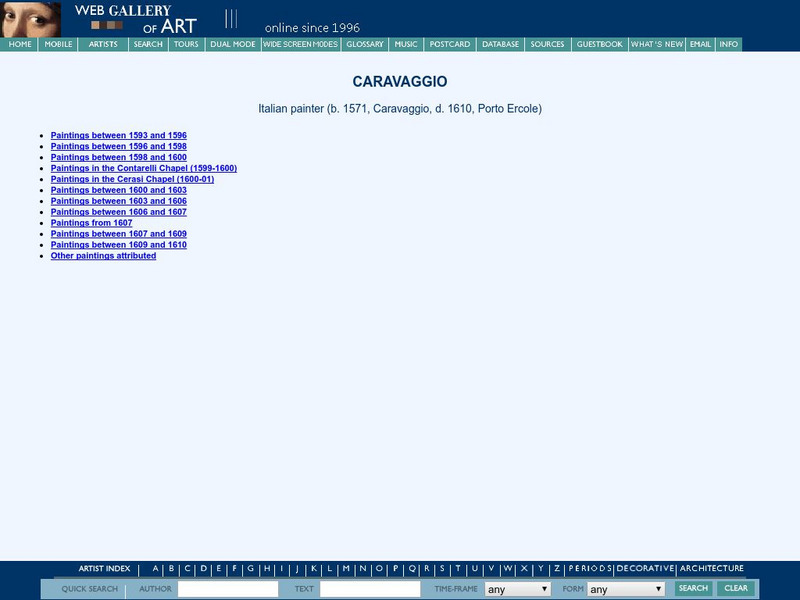Jump to artist index letter G
Screen dimensions: 800x600
click(251, 568)
